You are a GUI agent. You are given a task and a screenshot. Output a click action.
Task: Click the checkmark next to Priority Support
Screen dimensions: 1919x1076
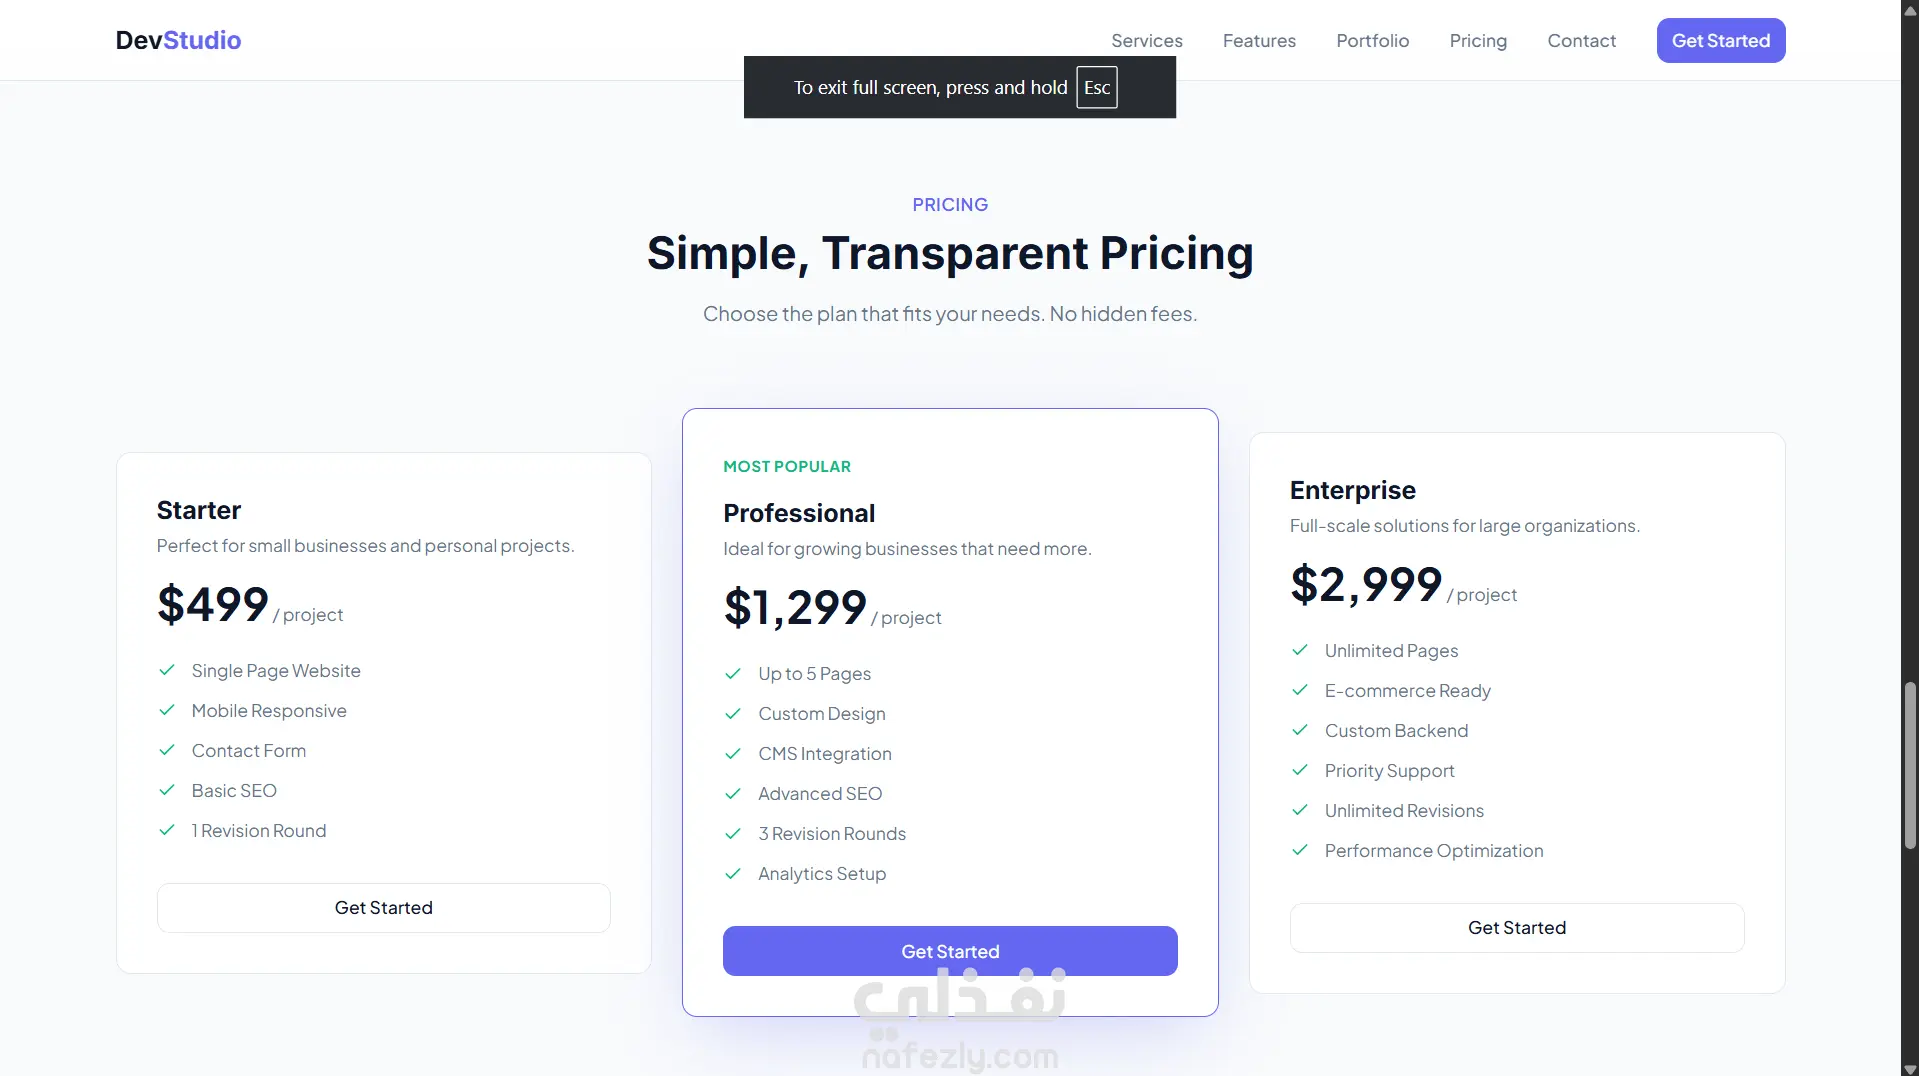coord(1300,770)
